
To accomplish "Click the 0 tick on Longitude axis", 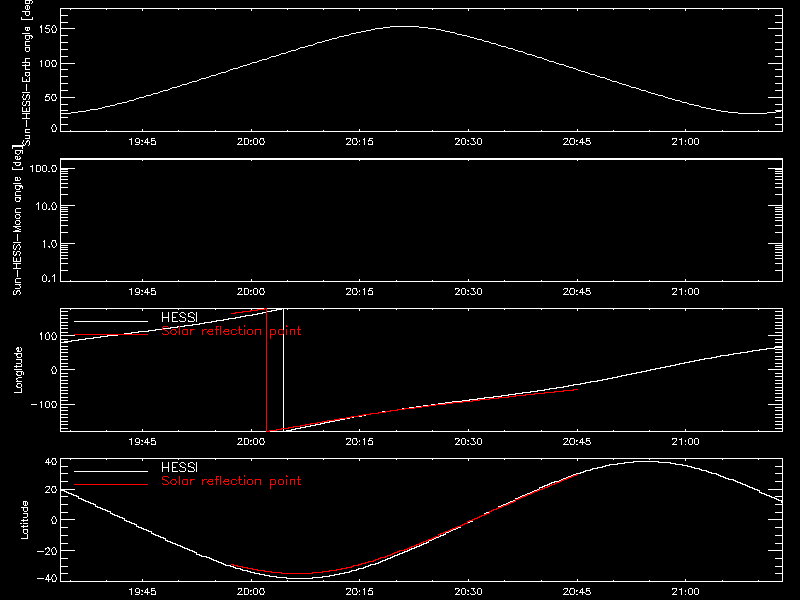I will (54, 370).
